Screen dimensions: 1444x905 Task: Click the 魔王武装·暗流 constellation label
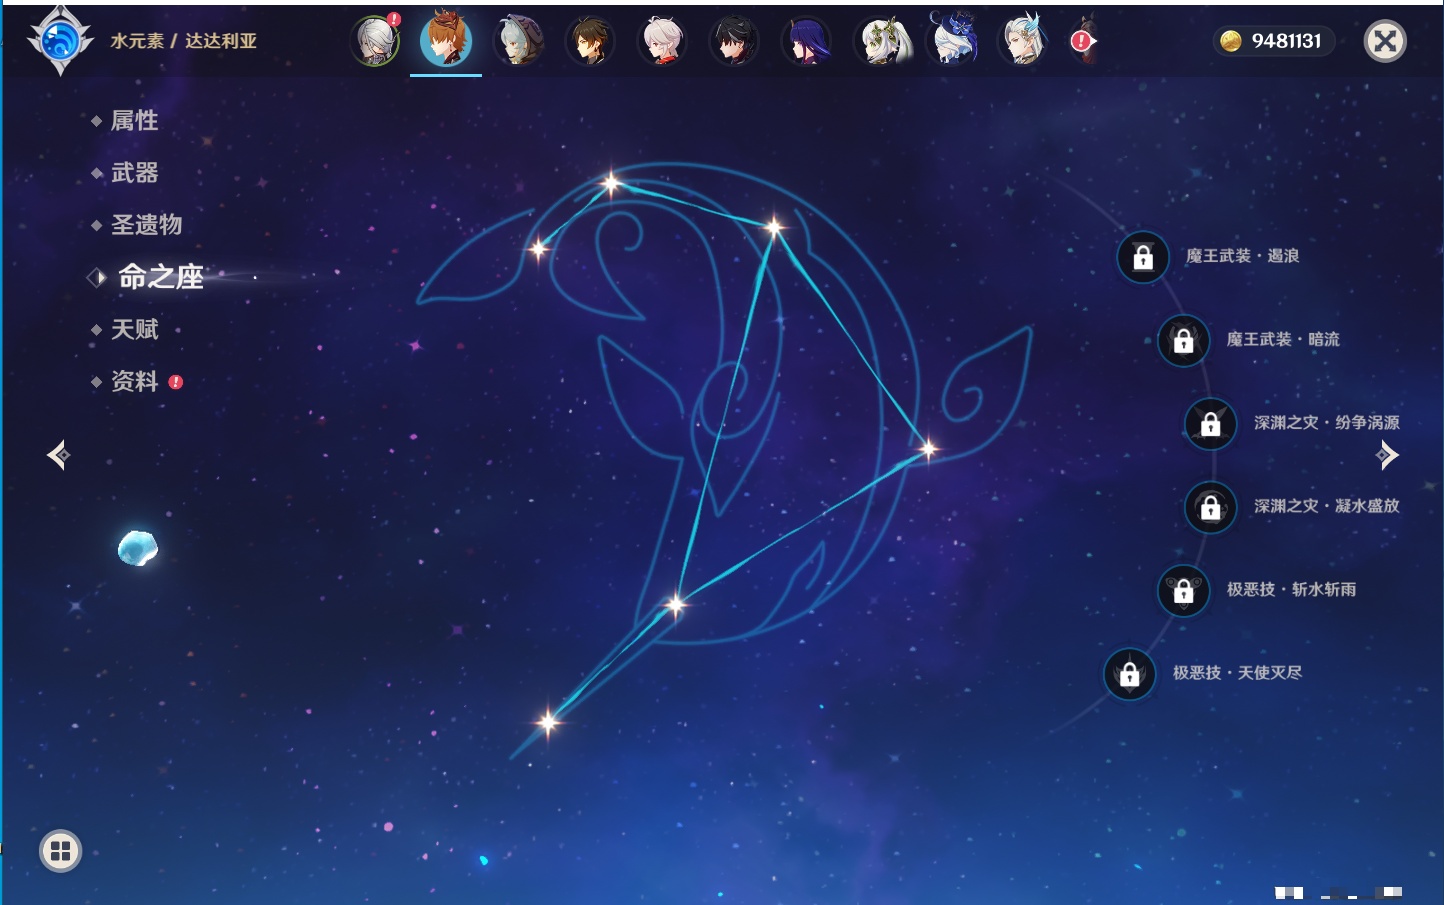(1283, 339)
